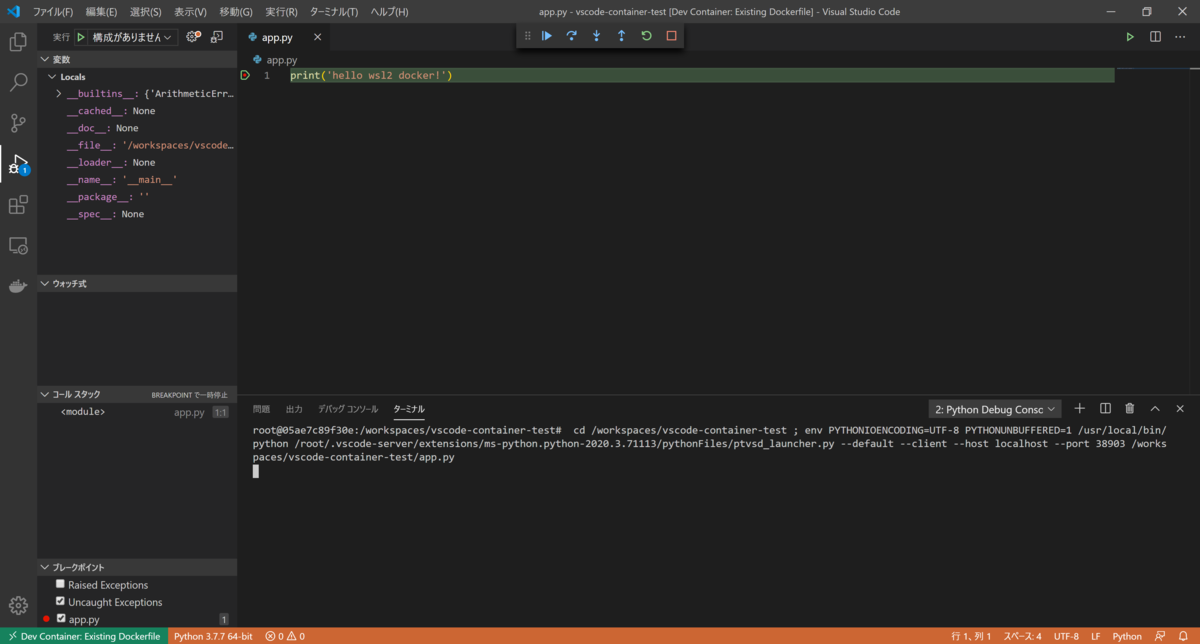Screen dimensions: 1200x644
Task: Restart the debug session
Action: click(x=646, y=36)
